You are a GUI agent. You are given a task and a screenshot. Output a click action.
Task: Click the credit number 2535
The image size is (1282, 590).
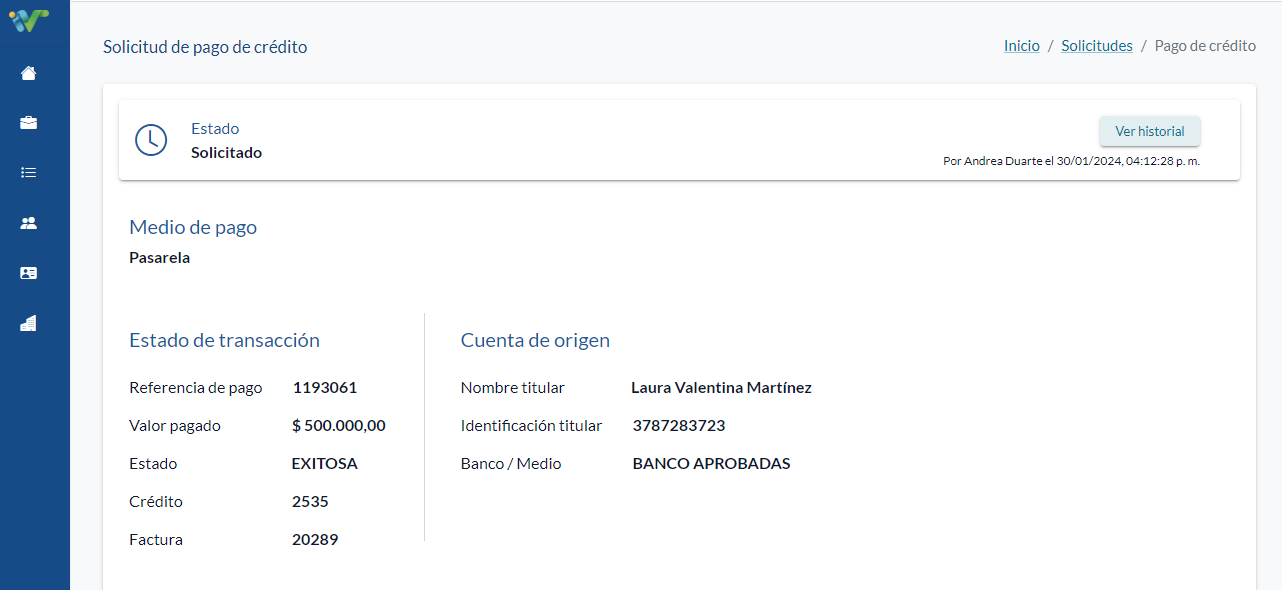coord(310,502)
